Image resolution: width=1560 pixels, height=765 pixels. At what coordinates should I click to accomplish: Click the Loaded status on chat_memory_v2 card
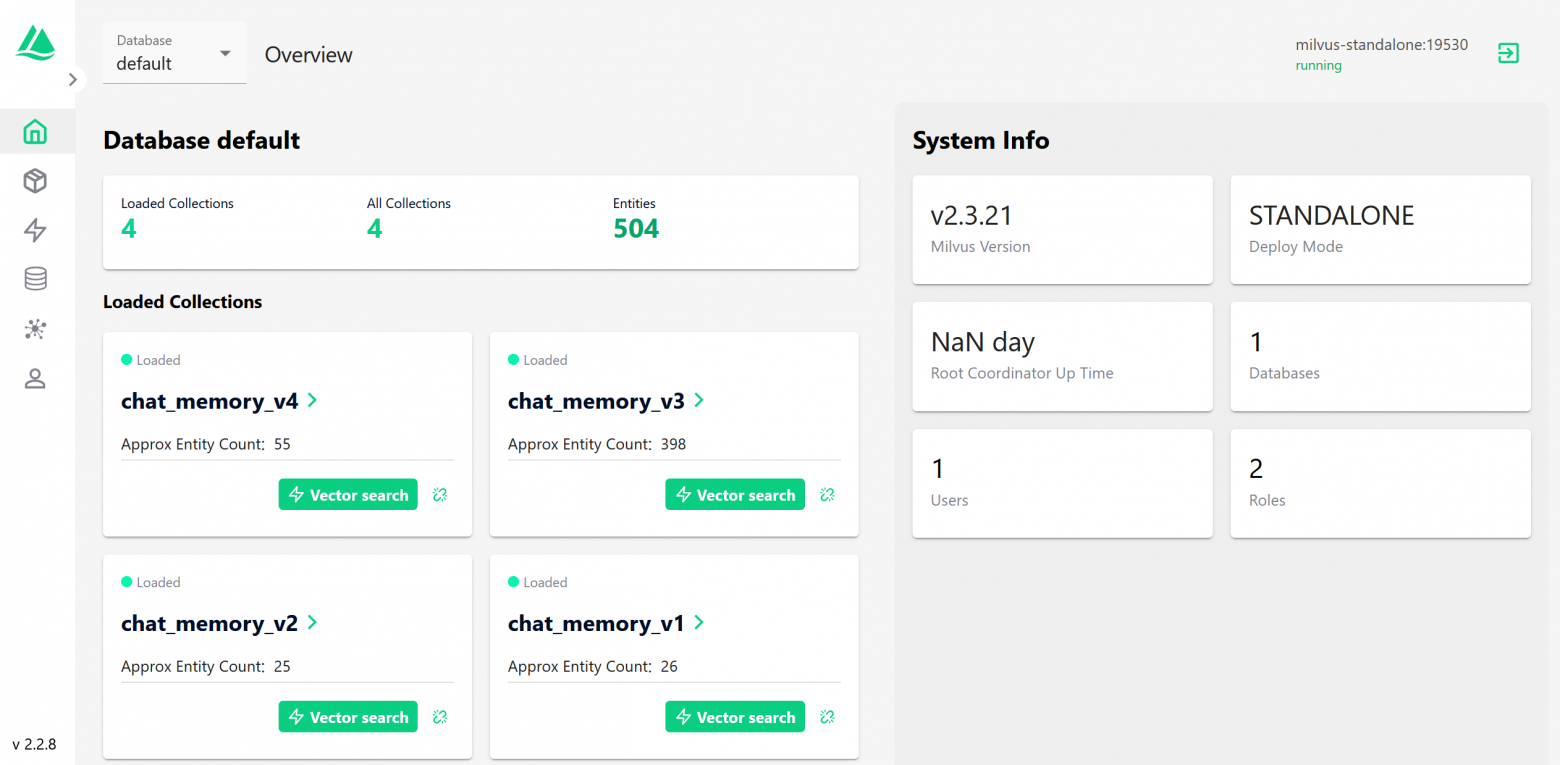tap(151, 582)
